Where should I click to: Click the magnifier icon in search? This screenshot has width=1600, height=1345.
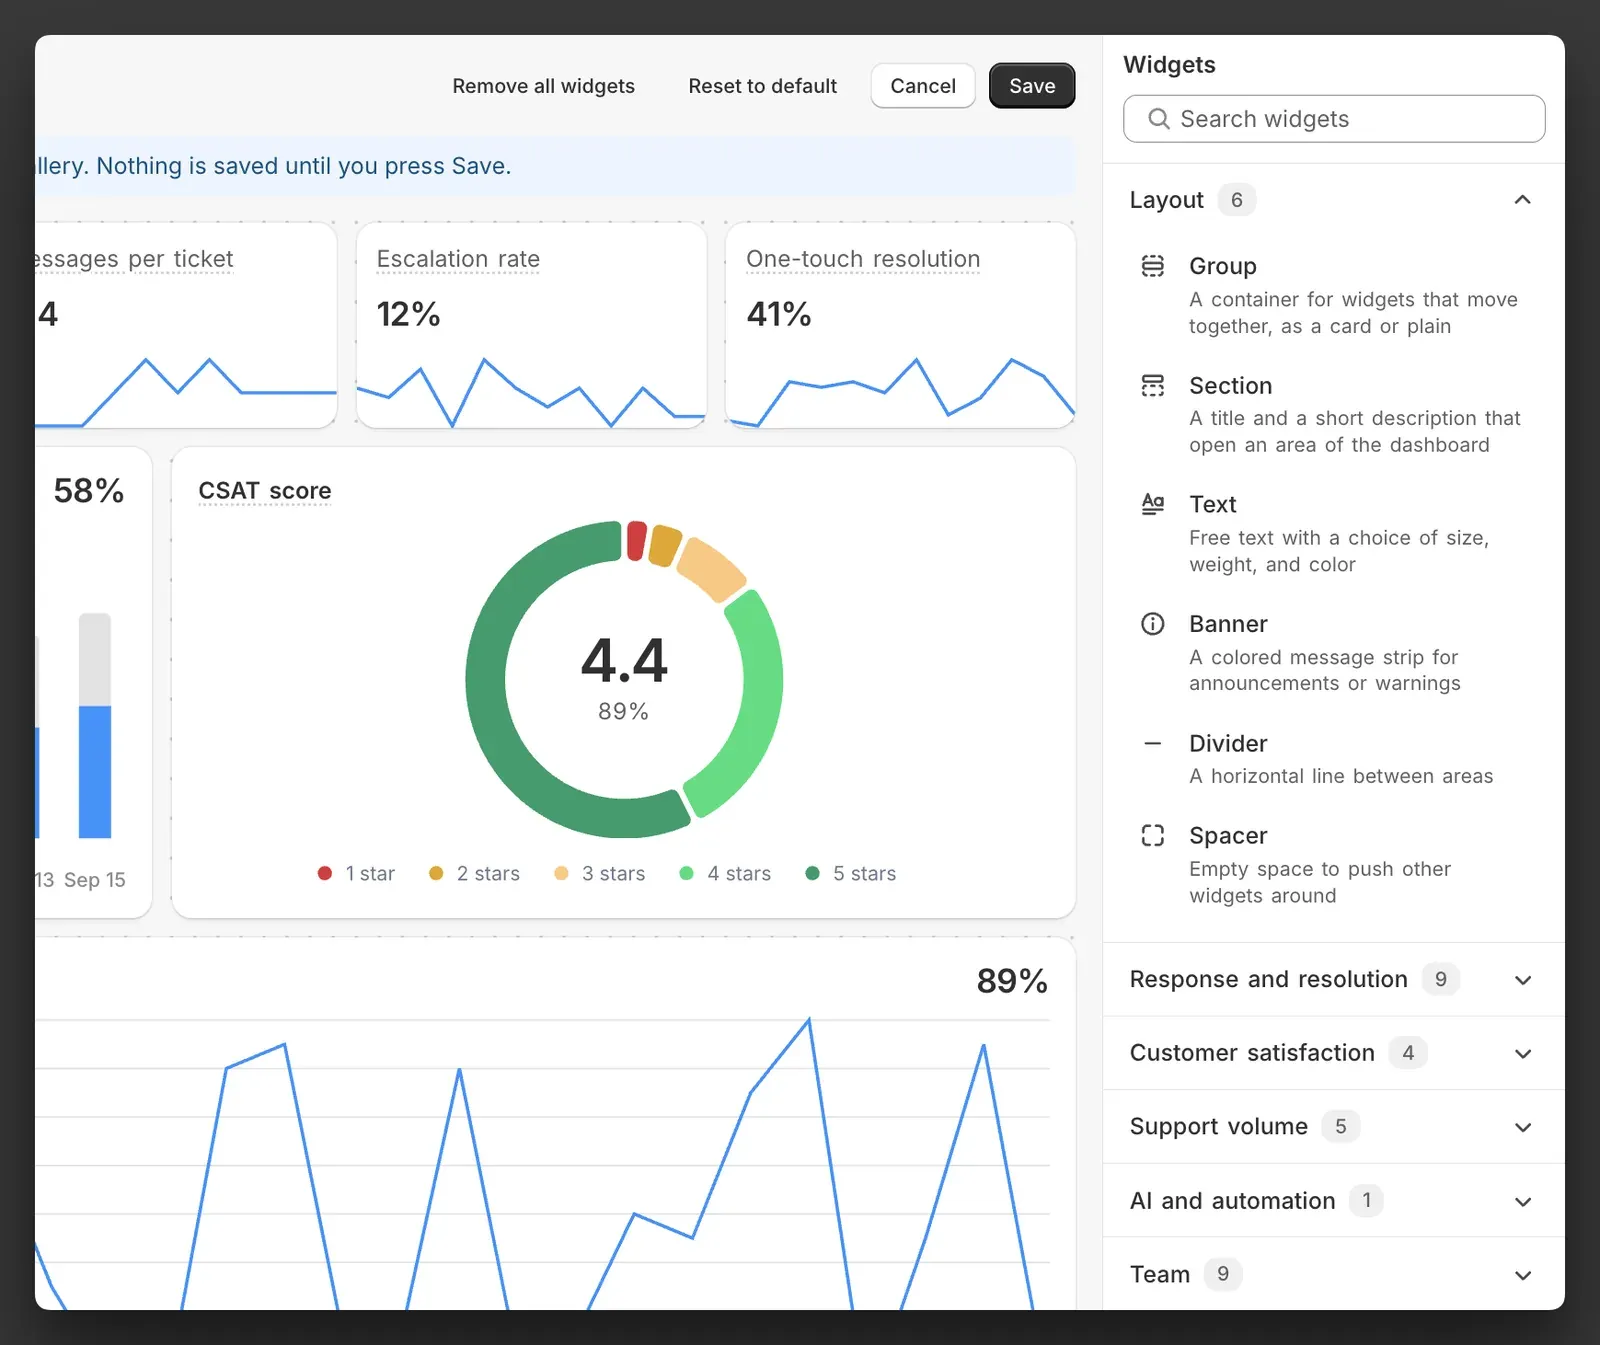(1159, 119)
